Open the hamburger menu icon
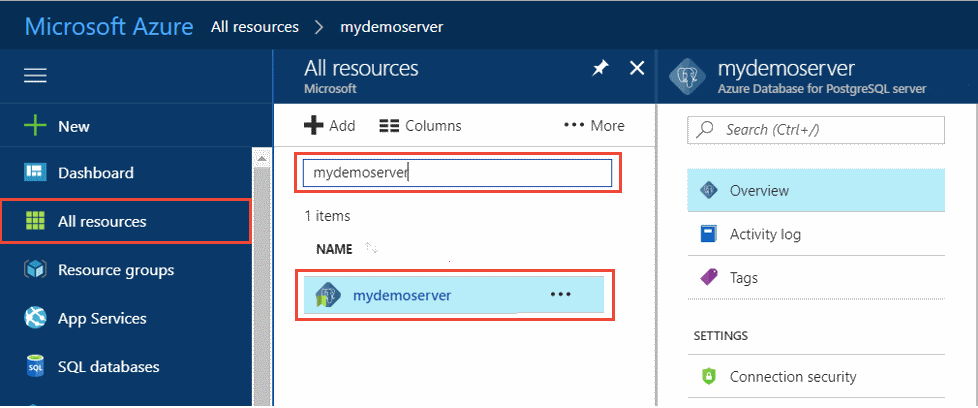978x408 pixels. (x=36, y=76)
